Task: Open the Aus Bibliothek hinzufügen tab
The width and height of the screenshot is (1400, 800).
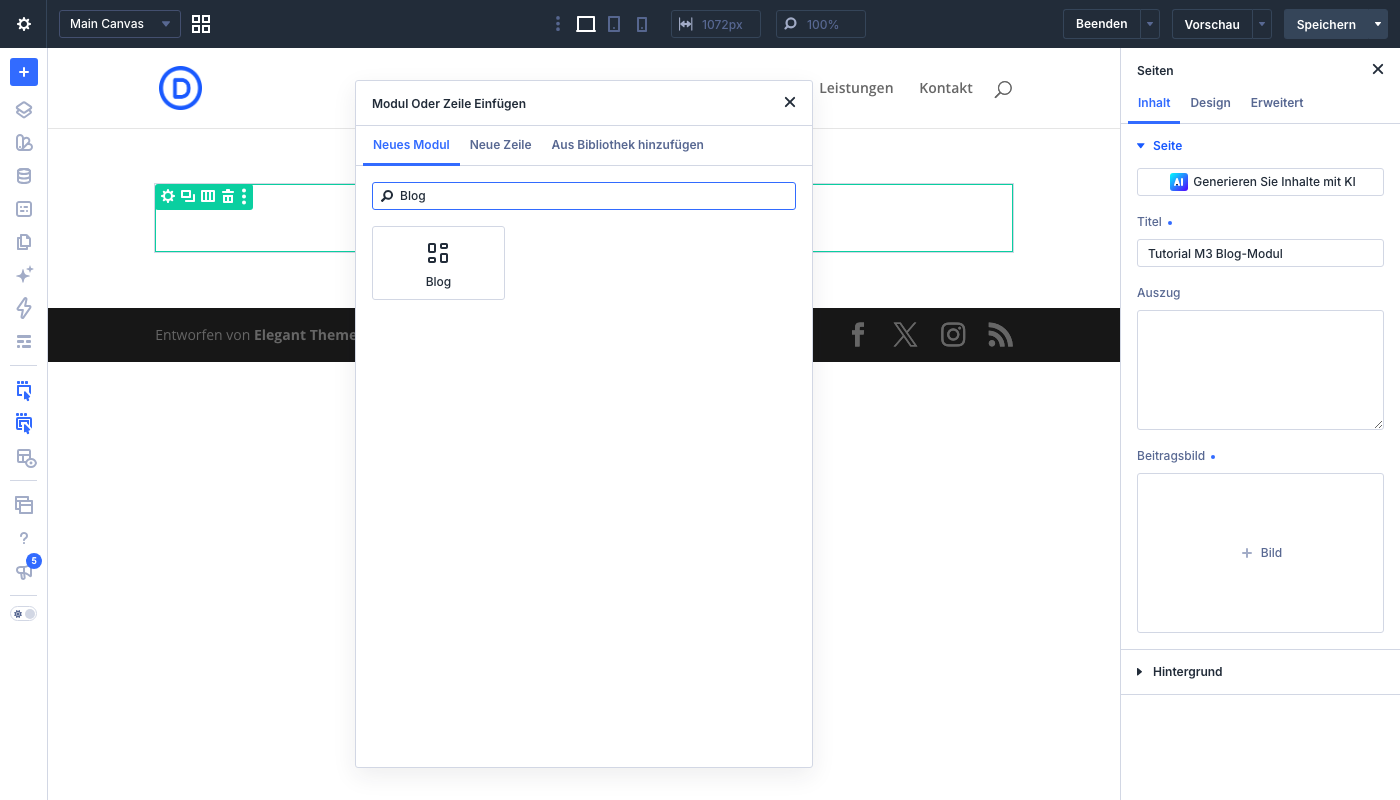Action: tap(627, 145)
